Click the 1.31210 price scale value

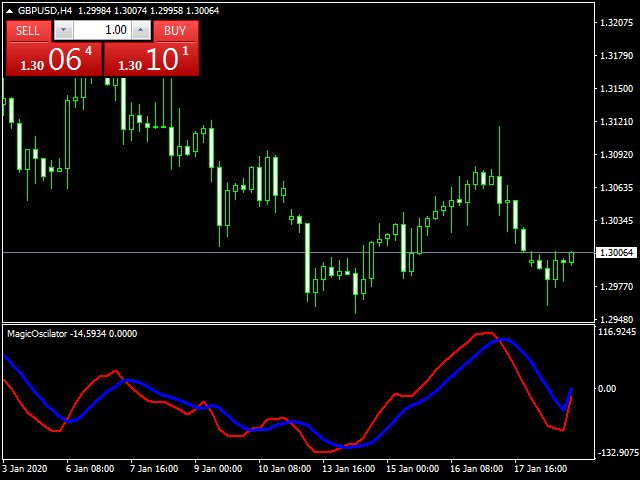pyautogui.click(x=616, y=122)
